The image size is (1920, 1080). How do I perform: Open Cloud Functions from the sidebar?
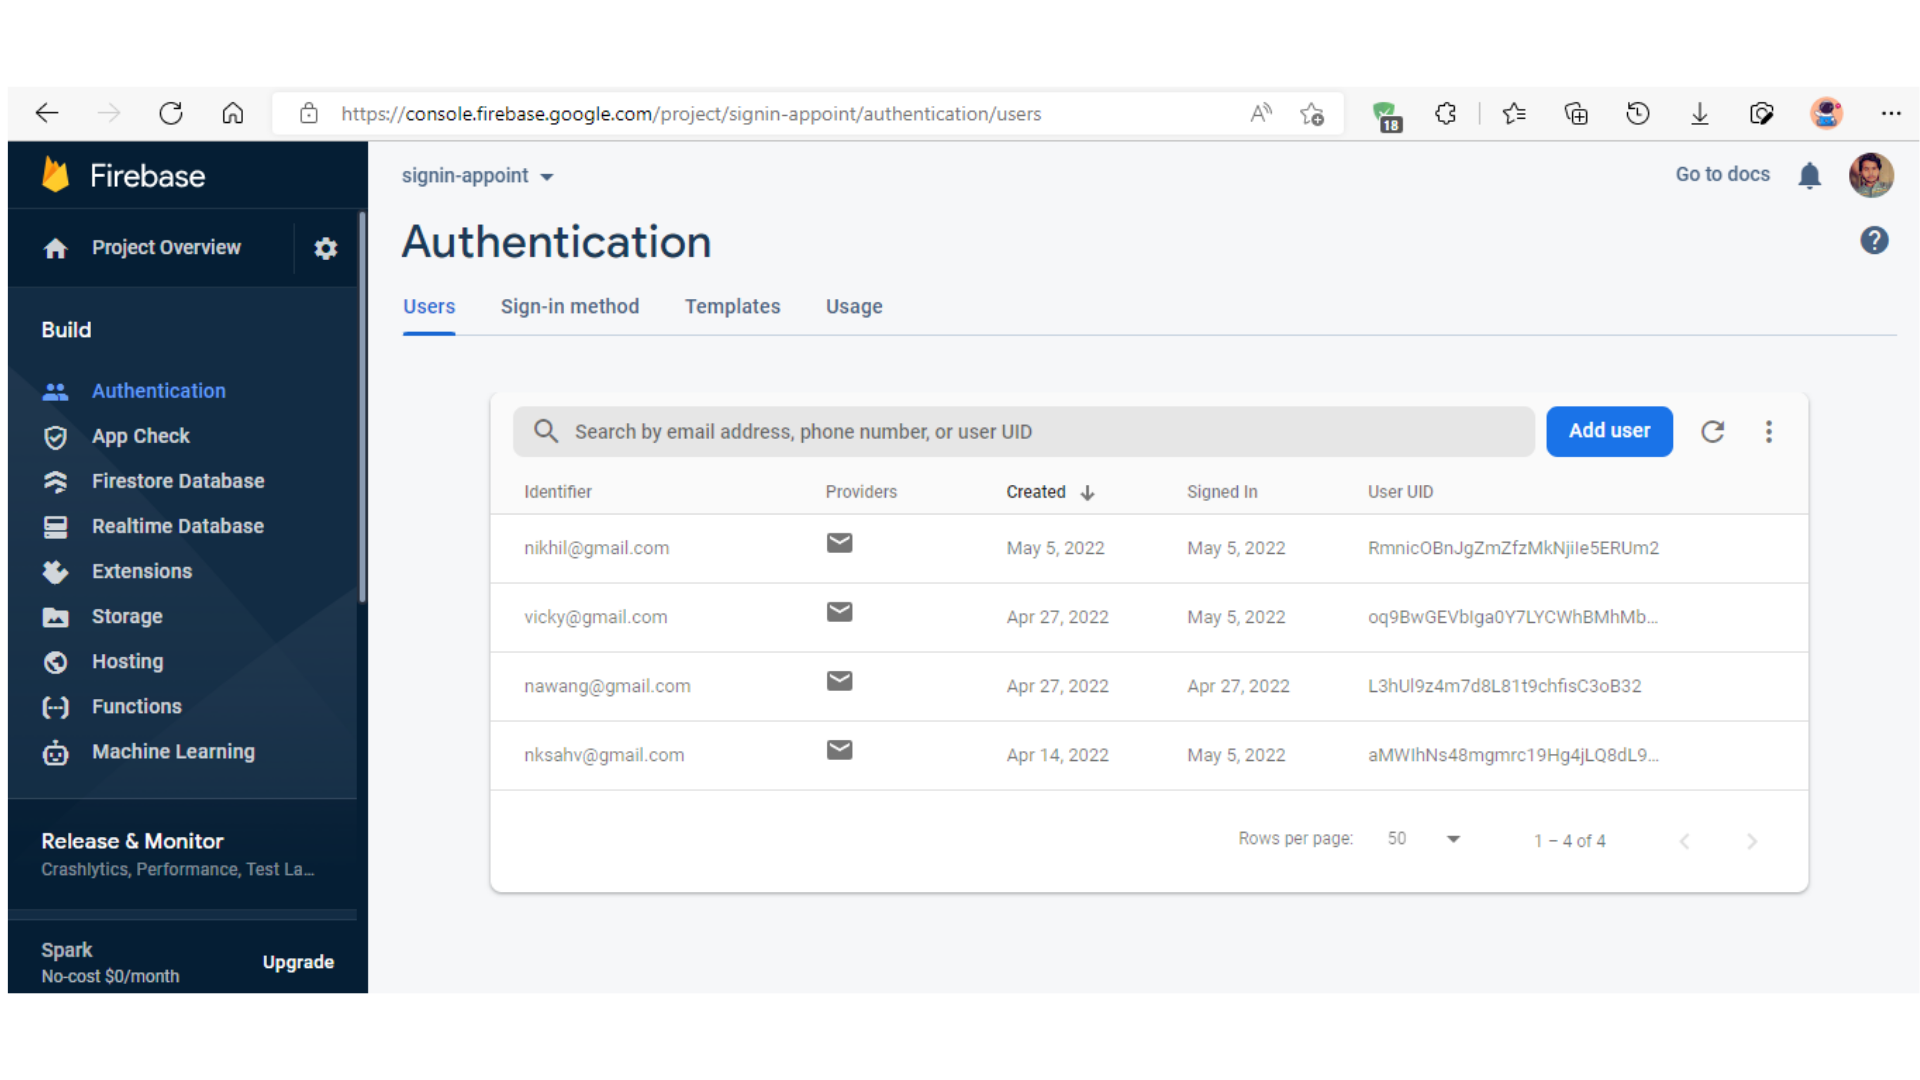click(135, 706)
